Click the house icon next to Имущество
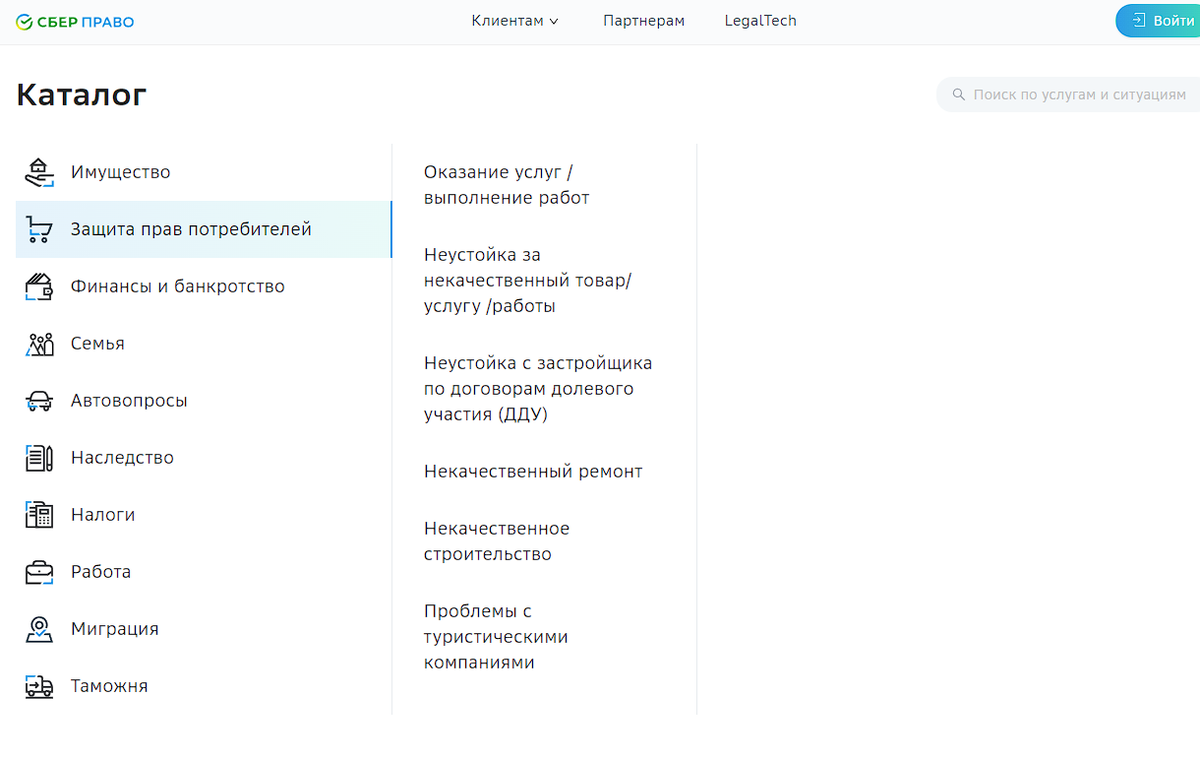Screen dimensions: 1200x760 (x=39, y=172)
